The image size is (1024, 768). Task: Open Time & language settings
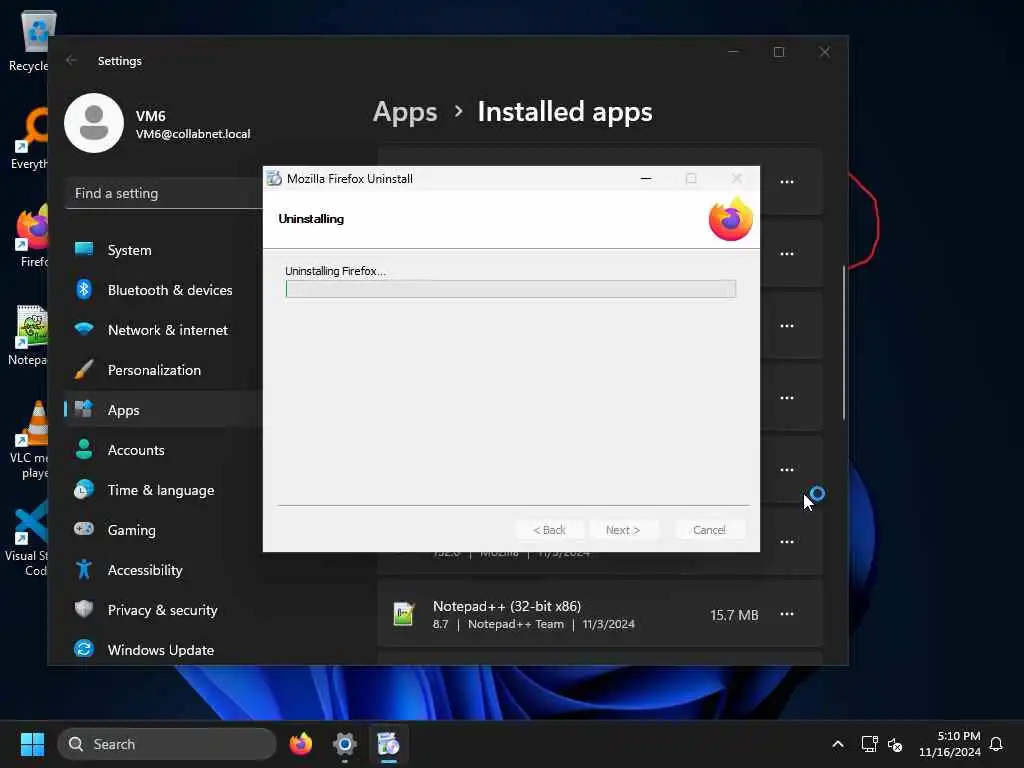point(163,490)
